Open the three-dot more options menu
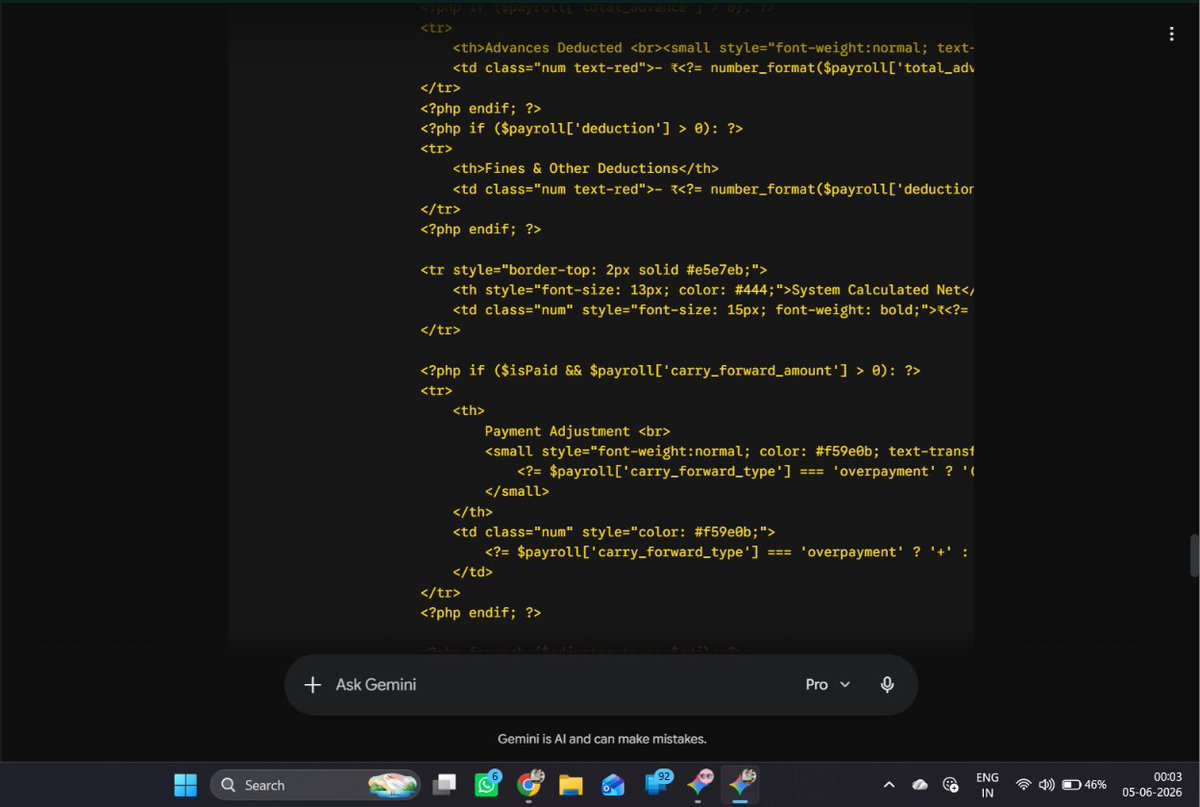 click(1171, 34)
